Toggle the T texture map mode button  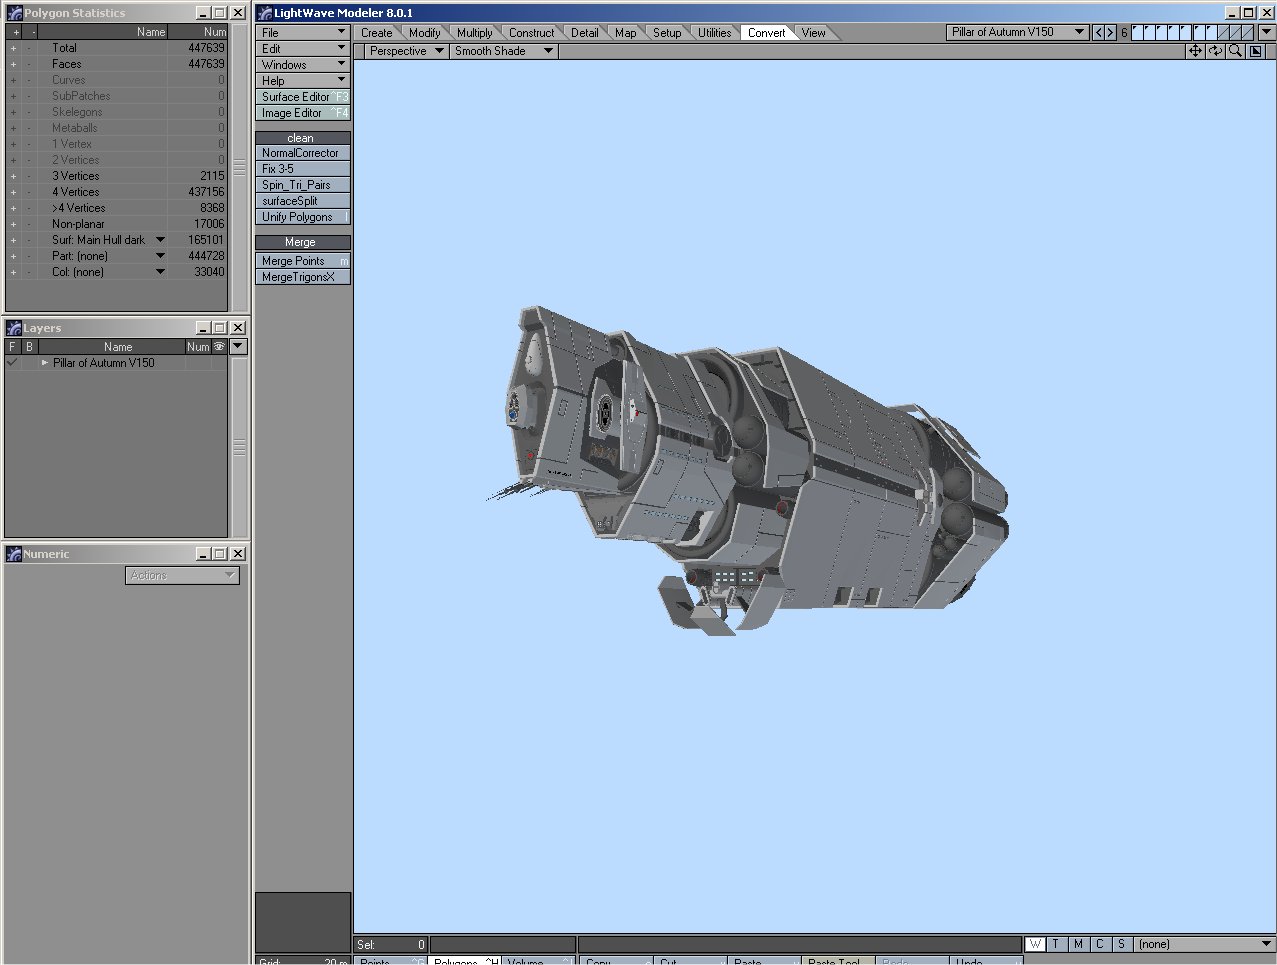1056,944
